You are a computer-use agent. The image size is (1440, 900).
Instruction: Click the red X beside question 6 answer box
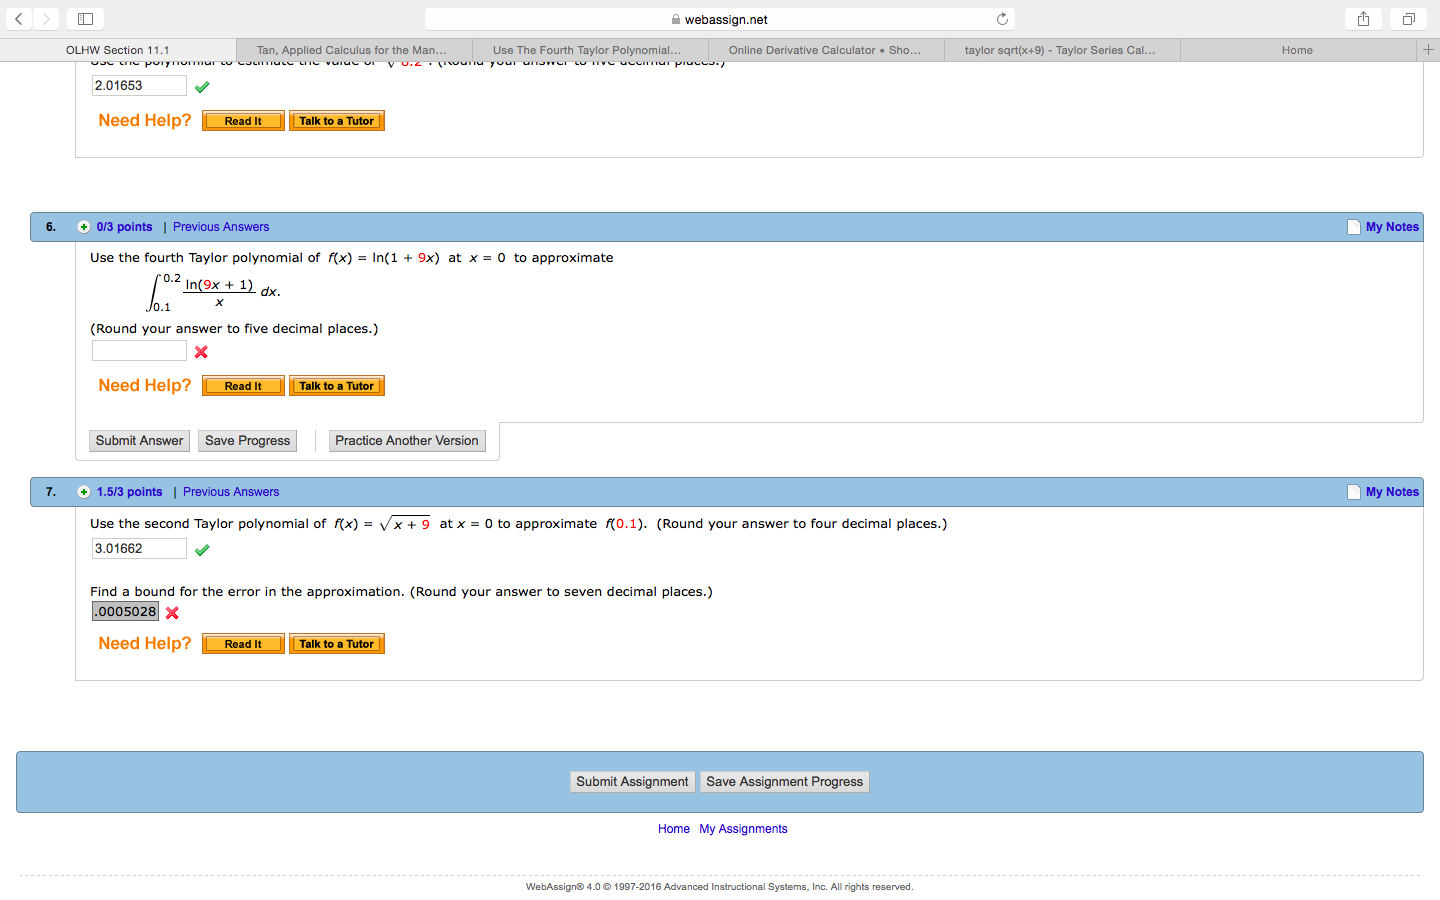coord(200,352)
